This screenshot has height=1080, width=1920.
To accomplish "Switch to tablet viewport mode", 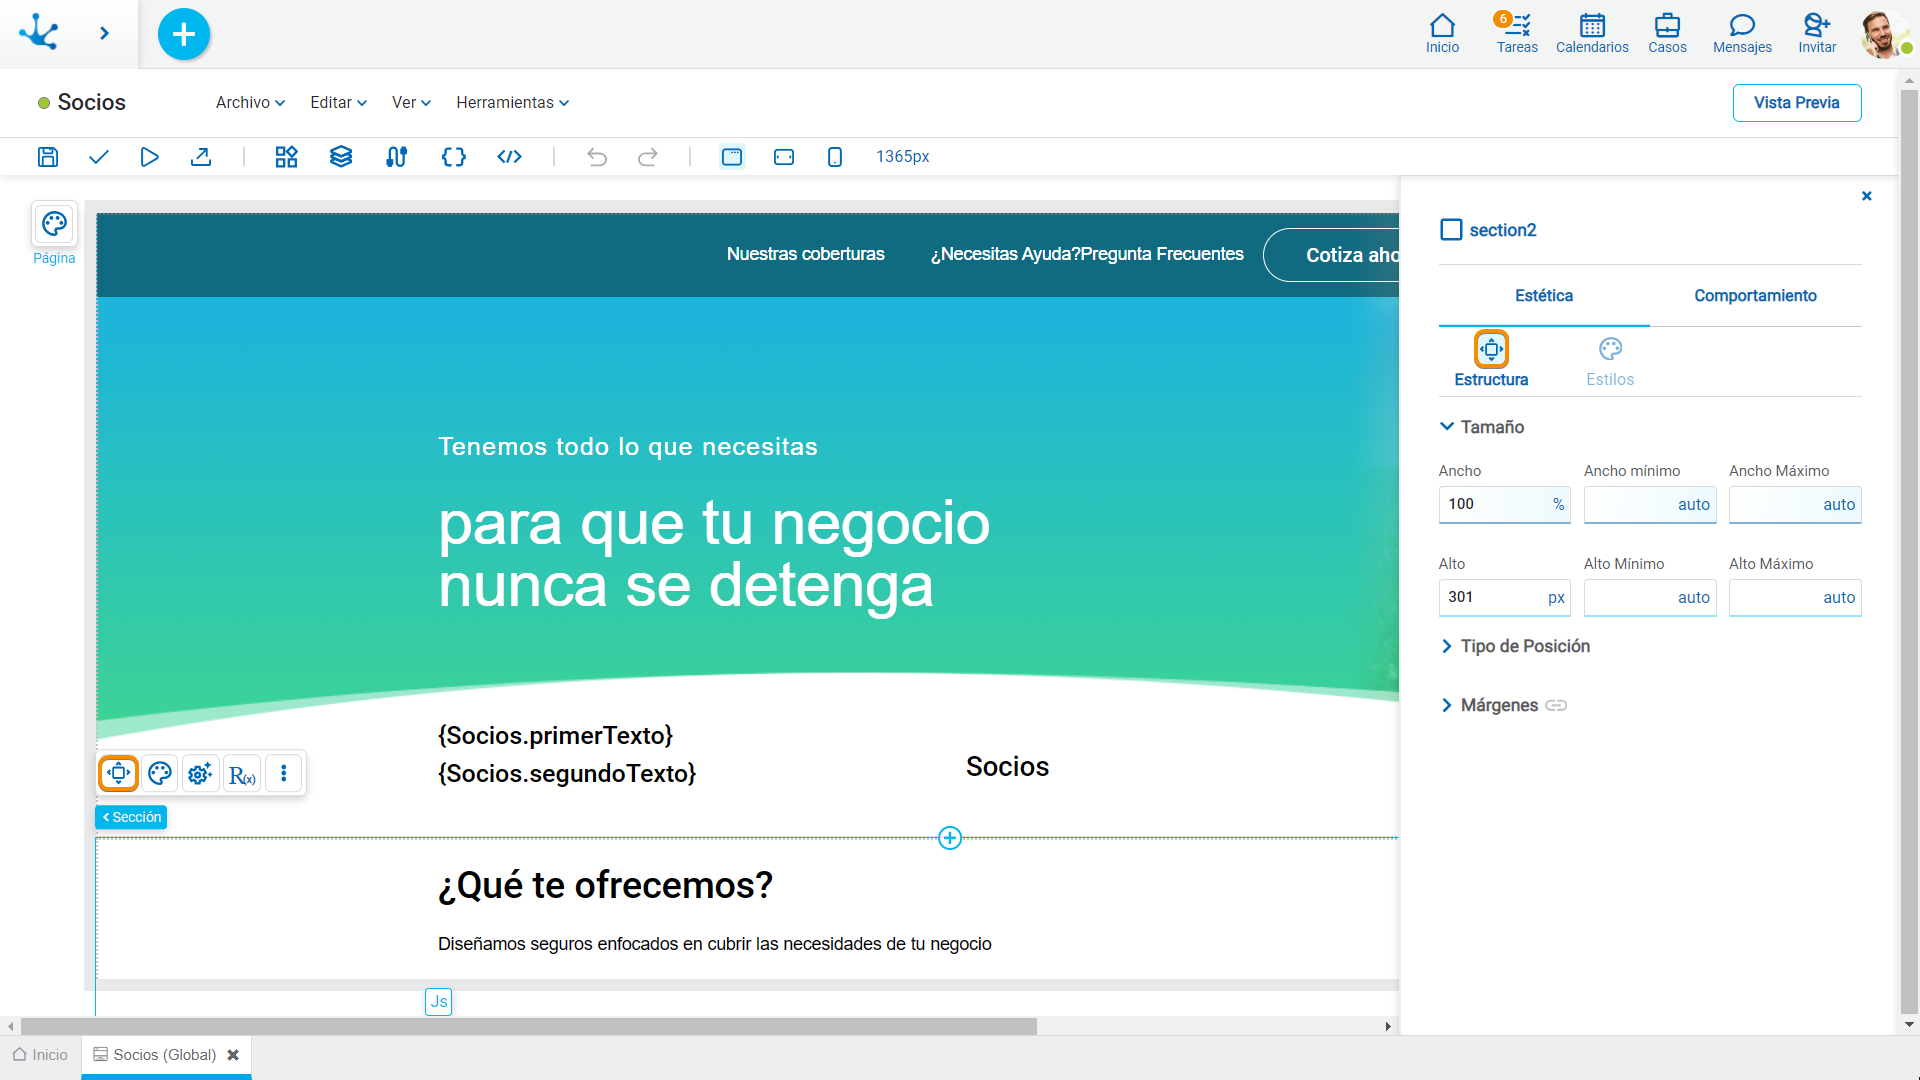I will (784, 157).
